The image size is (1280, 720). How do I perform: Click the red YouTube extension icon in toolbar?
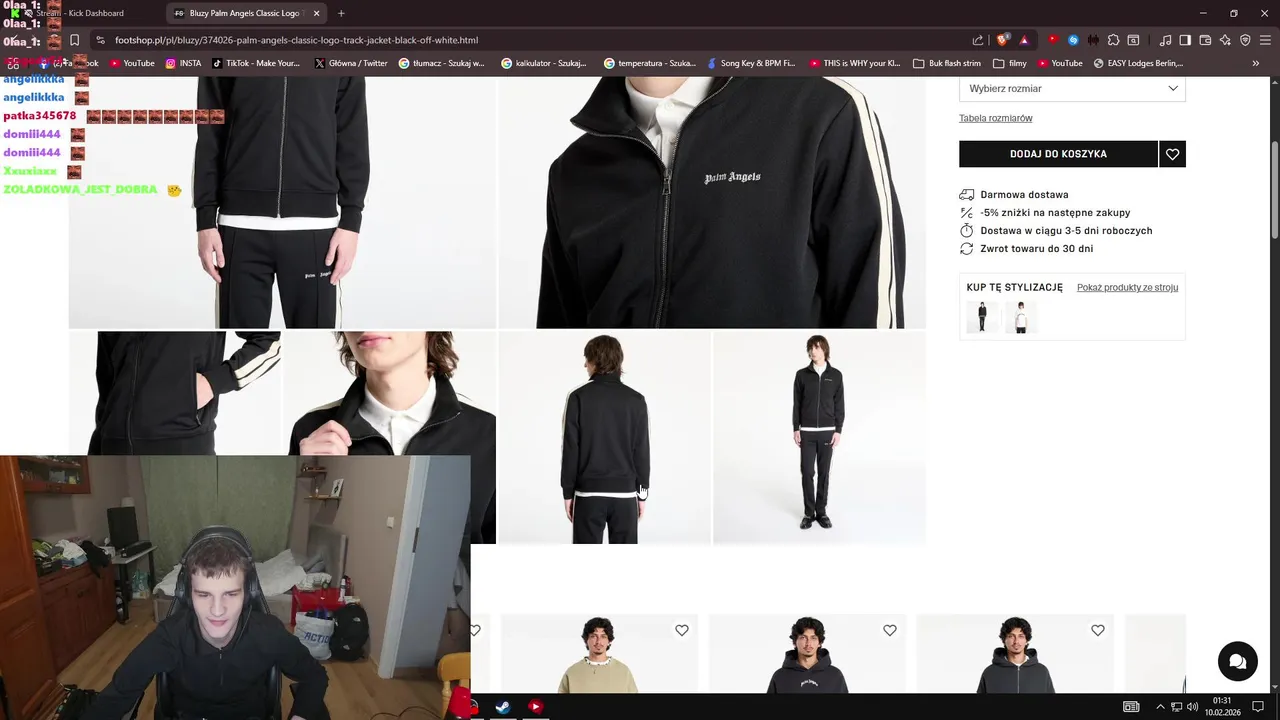click(x=1052, y=40)
